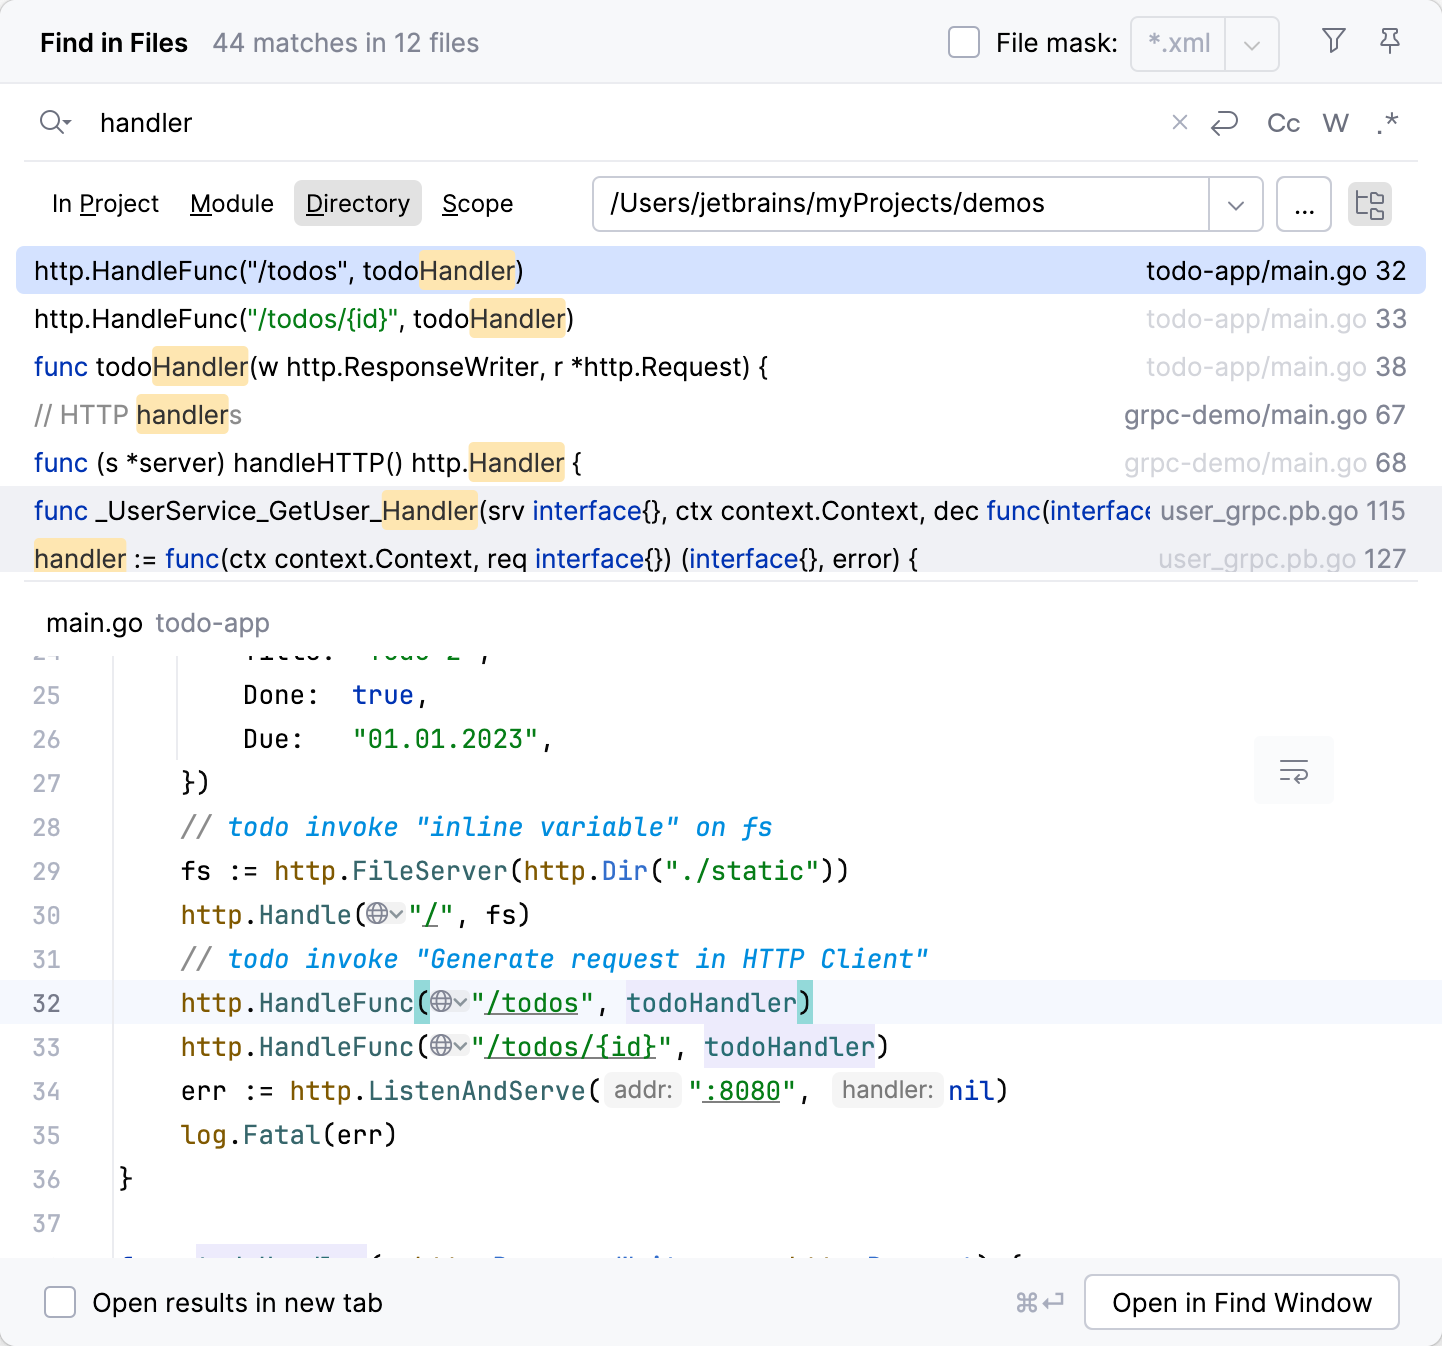The height and width of the screenshot is (1346, 1442).
Task: Pin the Find in Files popup
Action: 1390,41
